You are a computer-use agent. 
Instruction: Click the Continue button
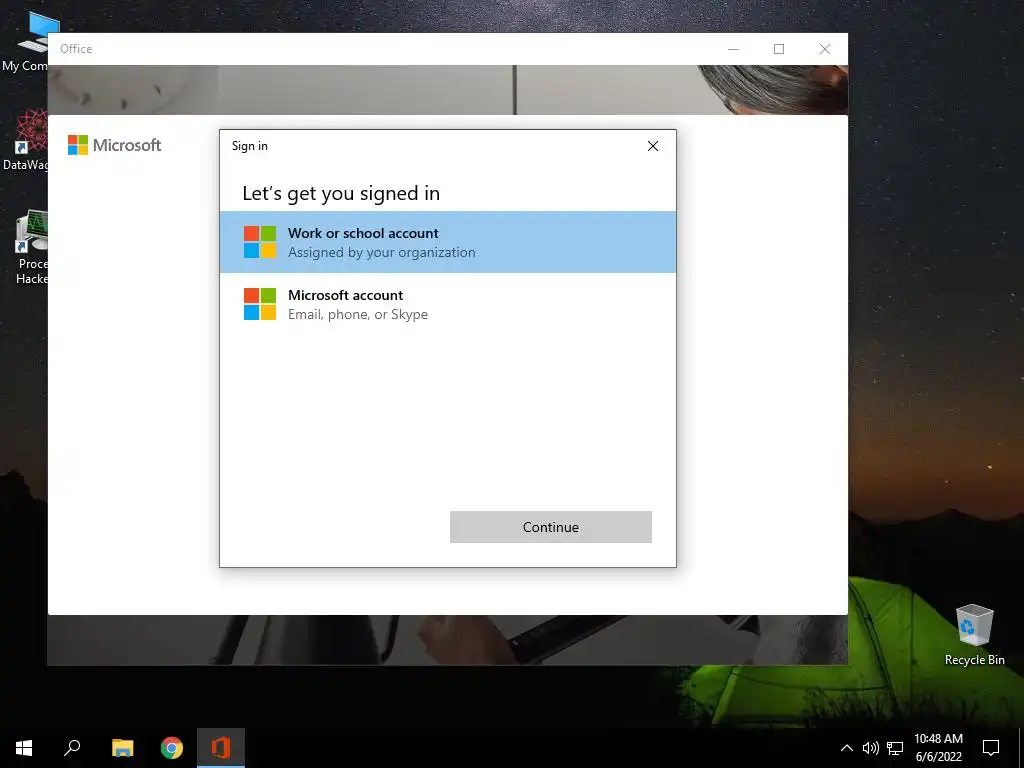pos(551,527)
